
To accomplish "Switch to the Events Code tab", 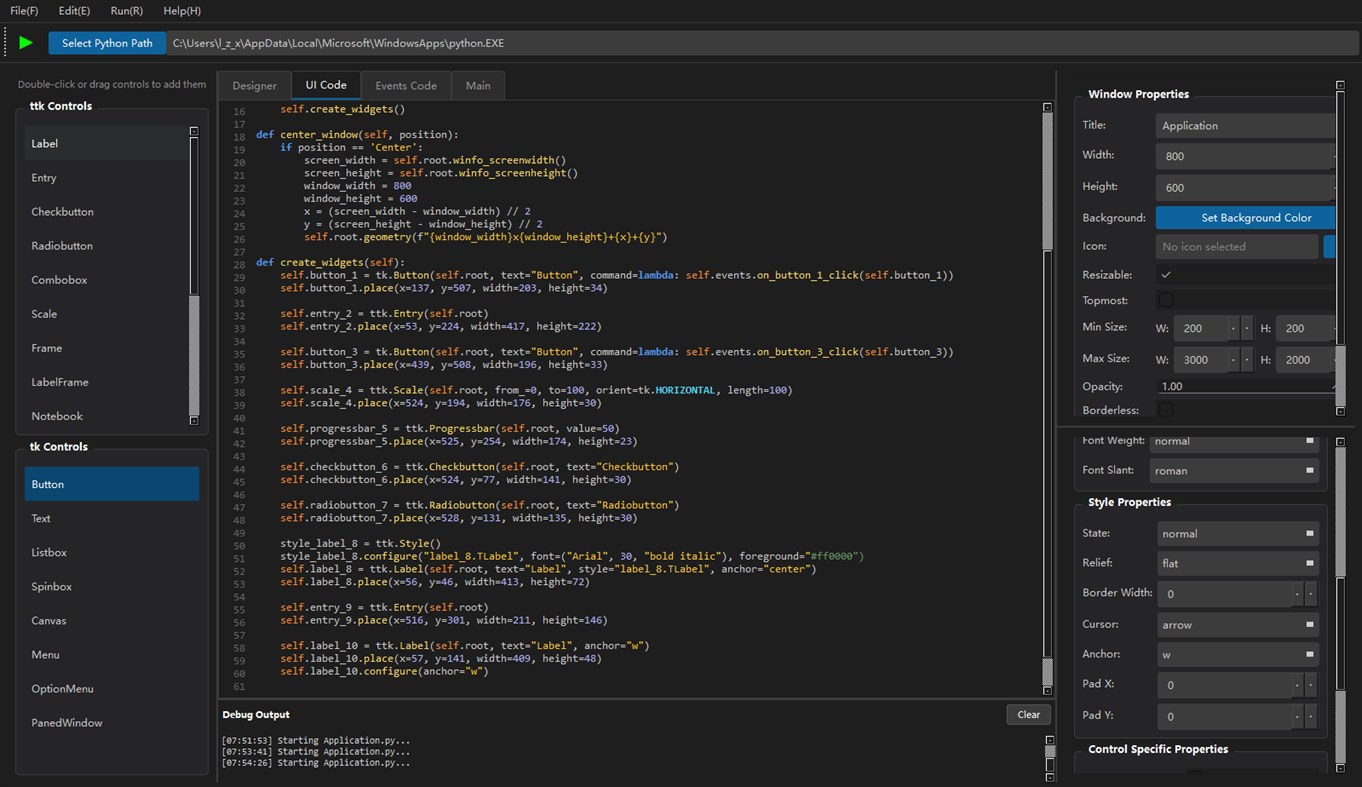I will click(406, 86).
